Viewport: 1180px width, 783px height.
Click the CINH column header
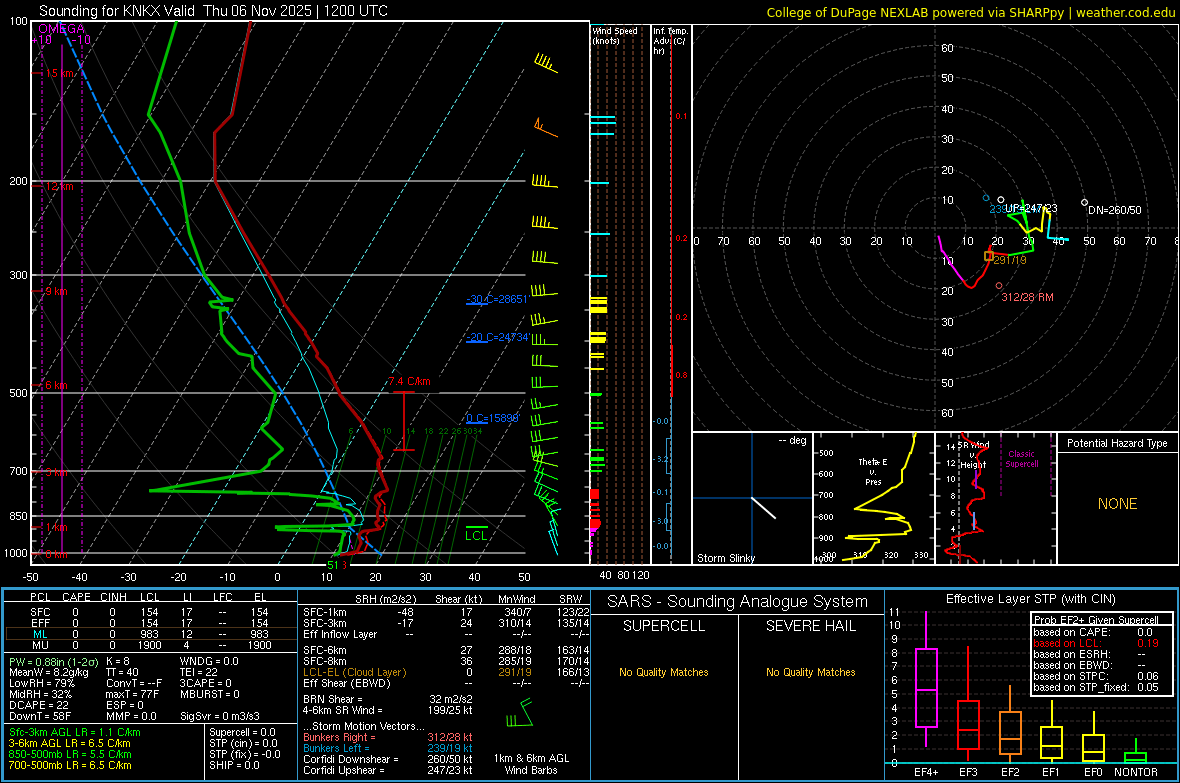pyautogui.click(x=113, y=597)
